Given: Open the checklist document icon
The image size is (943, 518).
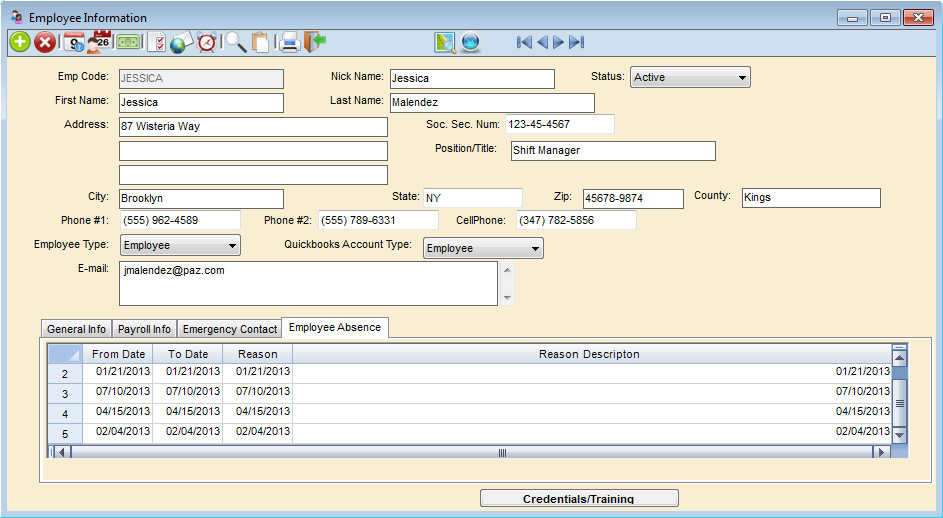Looking at the screenshot, I should coord(157,42).
